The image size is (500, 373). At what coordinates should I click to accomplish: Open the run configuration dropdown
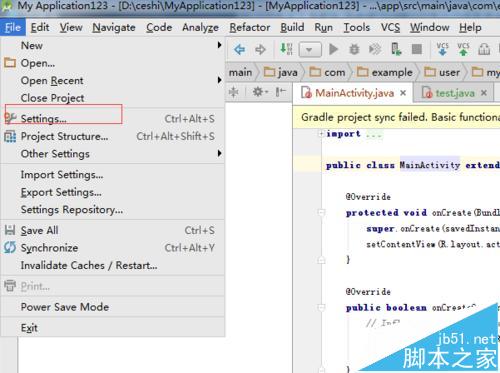(310, 50)
